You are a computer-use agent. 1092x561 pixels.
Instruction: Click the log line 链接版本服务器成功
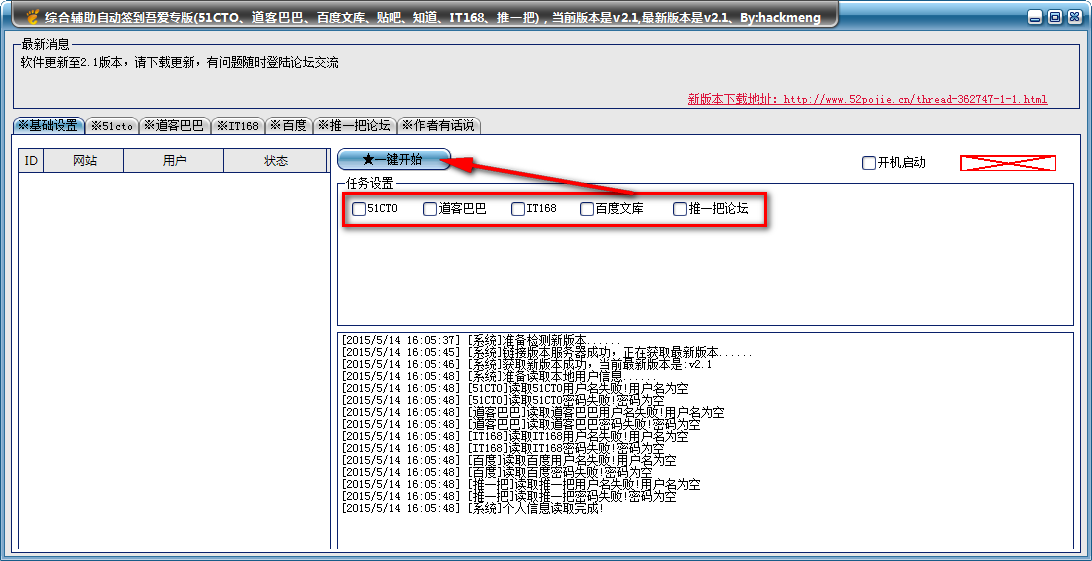click(547, 352)
